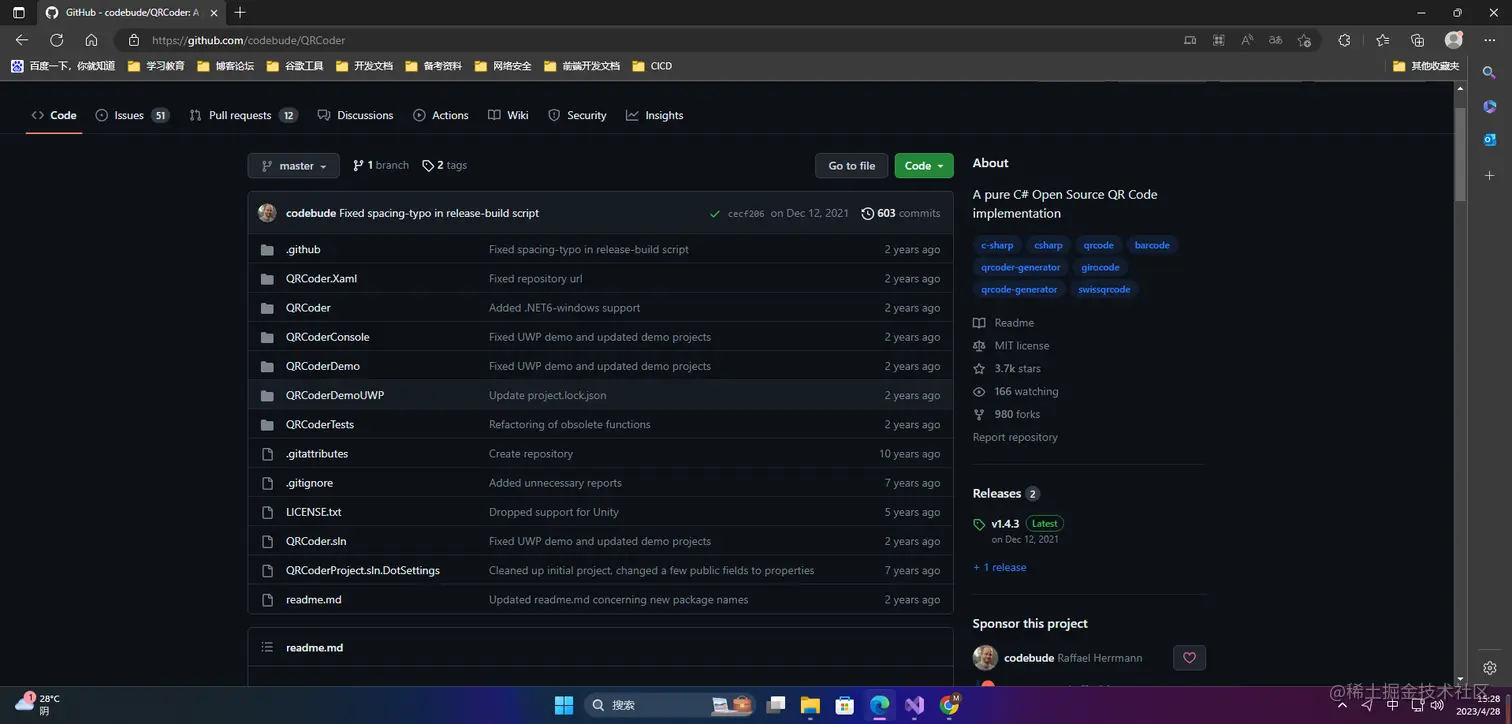This screenshot has width=1512, height=724.
Task: View the 1 branch link
Action: tap(381, 165)
